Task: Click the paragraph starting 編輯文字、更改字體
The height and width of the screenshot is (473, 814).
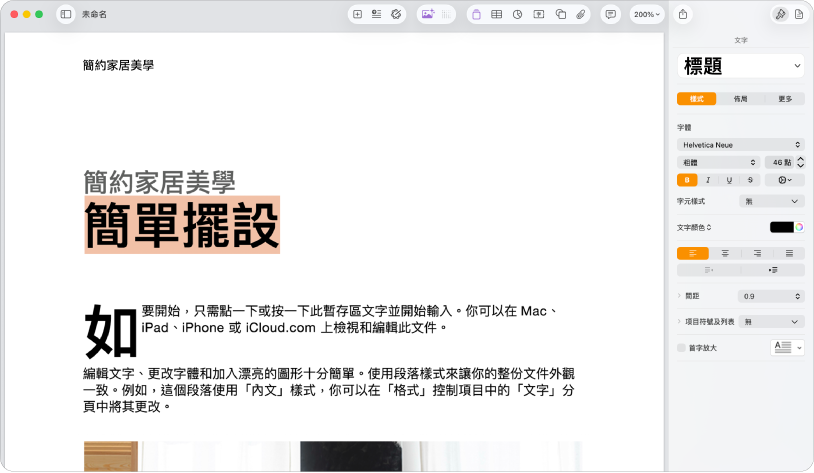Action: (x=329, y=390)
